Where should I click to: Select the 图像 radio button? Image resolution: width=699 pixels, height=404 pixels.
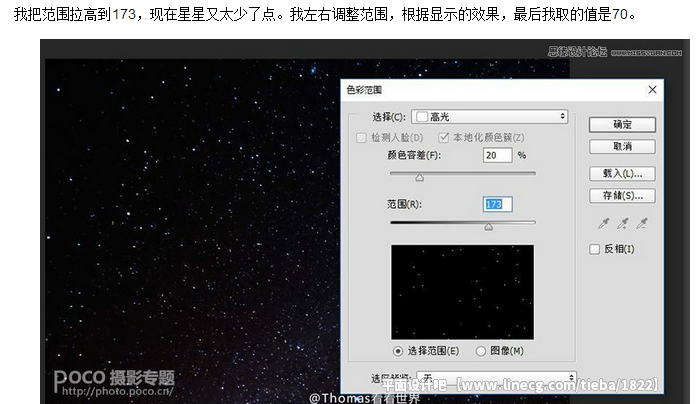tap(480, 351)
